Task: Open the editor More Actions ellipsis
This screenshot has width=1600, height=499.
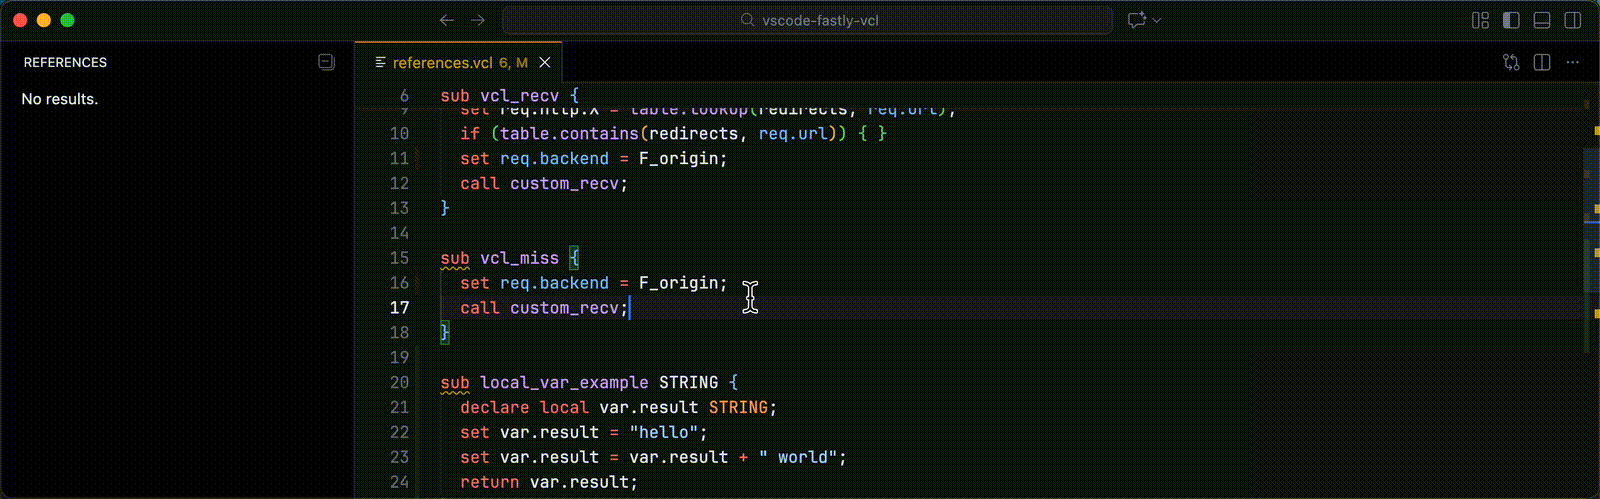Action: tap(1573, 62)
